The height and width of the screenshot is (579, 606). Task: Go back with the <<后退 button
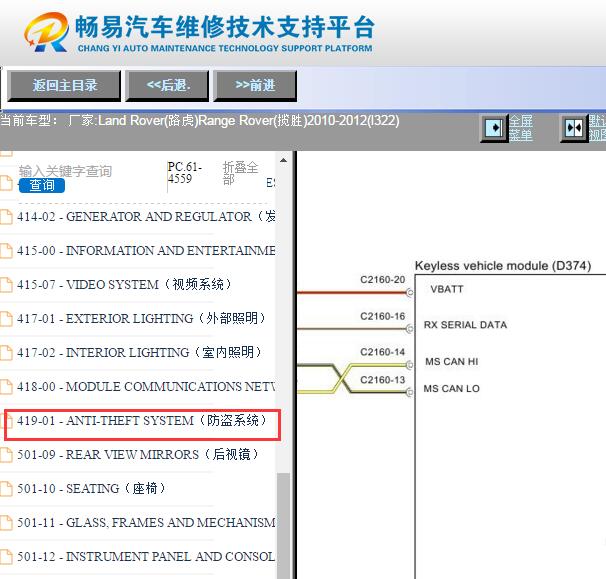pyautogui.click(x=167, y=85)
